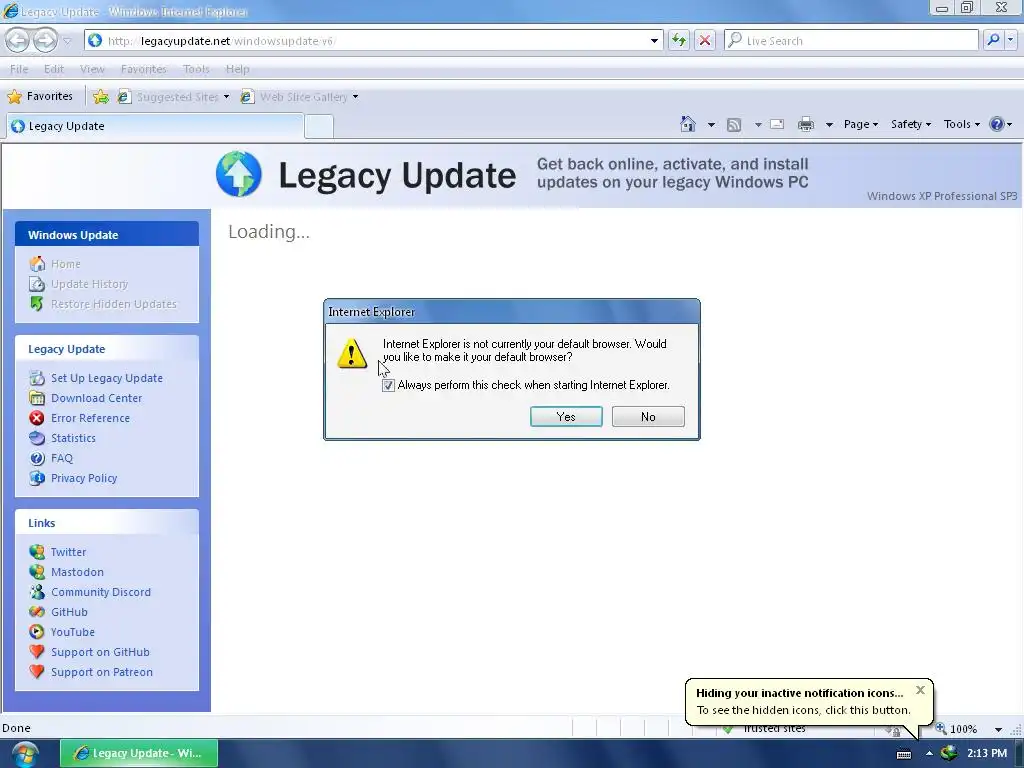Click the Statistics pie icon
Image resolution: width=1024 pixels, height=768 pixels.
(37, 438)
